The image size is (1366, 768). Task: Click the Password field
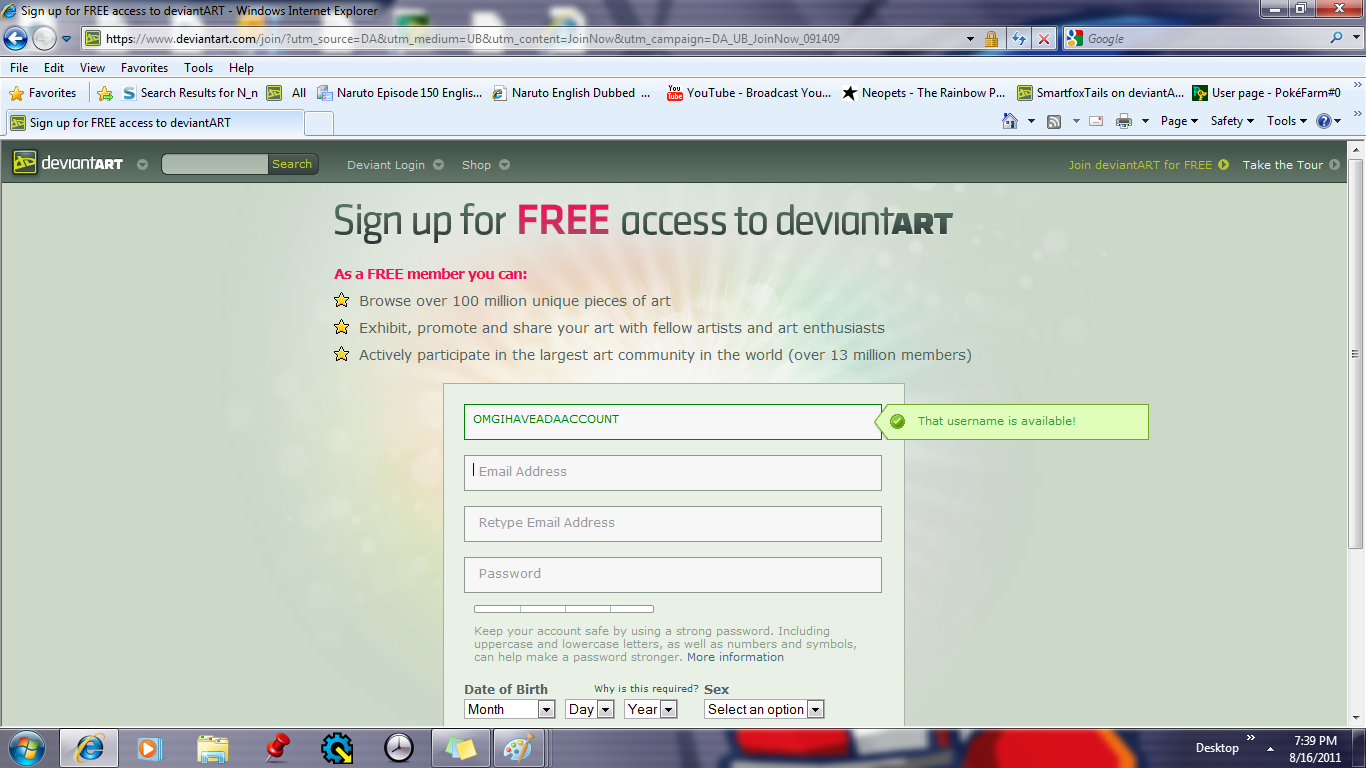point(673,574)
